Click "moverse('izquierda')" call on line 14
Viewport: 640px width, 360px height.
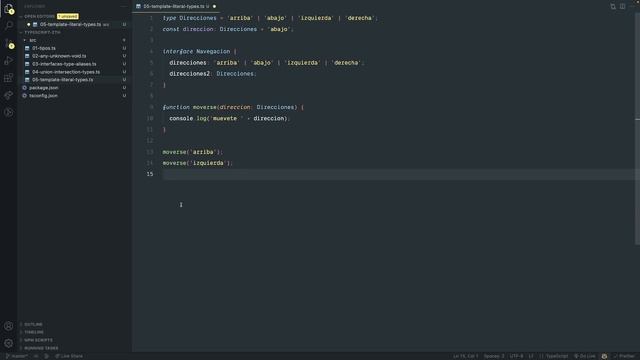tap(198, 163)
